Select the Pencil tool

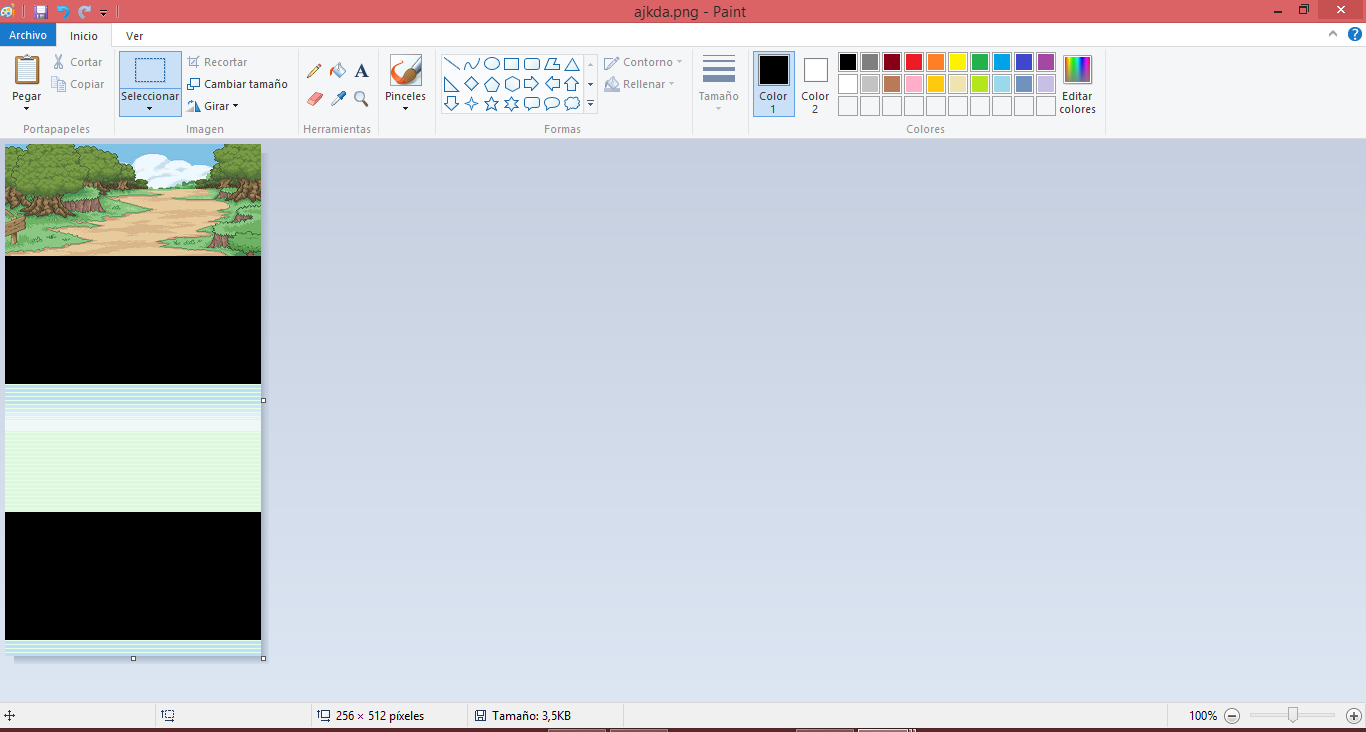coord(314,71)
